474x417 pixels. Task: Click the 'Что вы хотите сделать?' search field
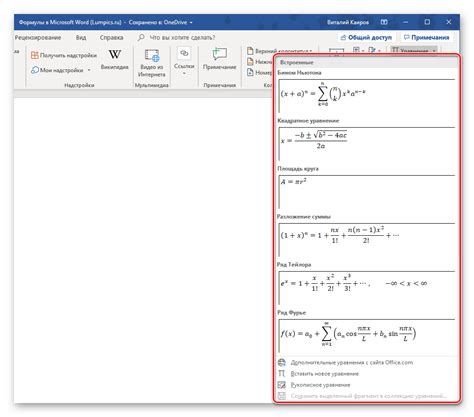(182, 38)
